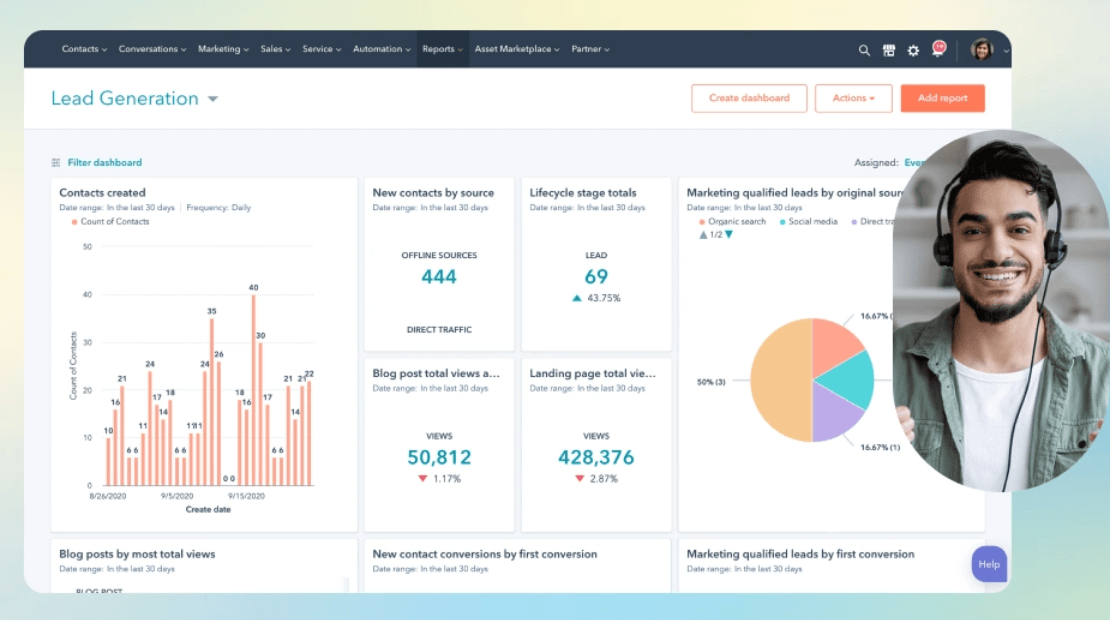The height and width of the screenshot is (620, 1110).
Task: Click the Filter dashboard link
Action: pos(105,163)
